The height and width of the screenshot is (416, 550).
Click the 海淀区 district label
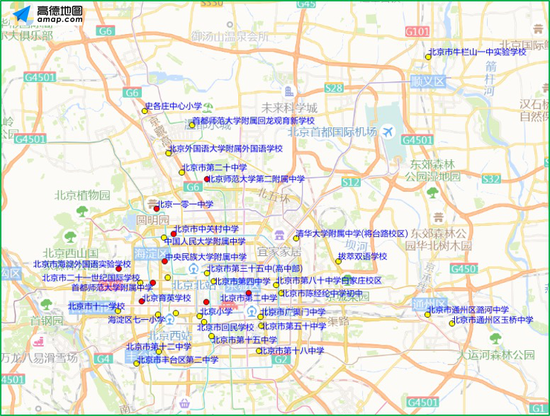click(152, 254)
